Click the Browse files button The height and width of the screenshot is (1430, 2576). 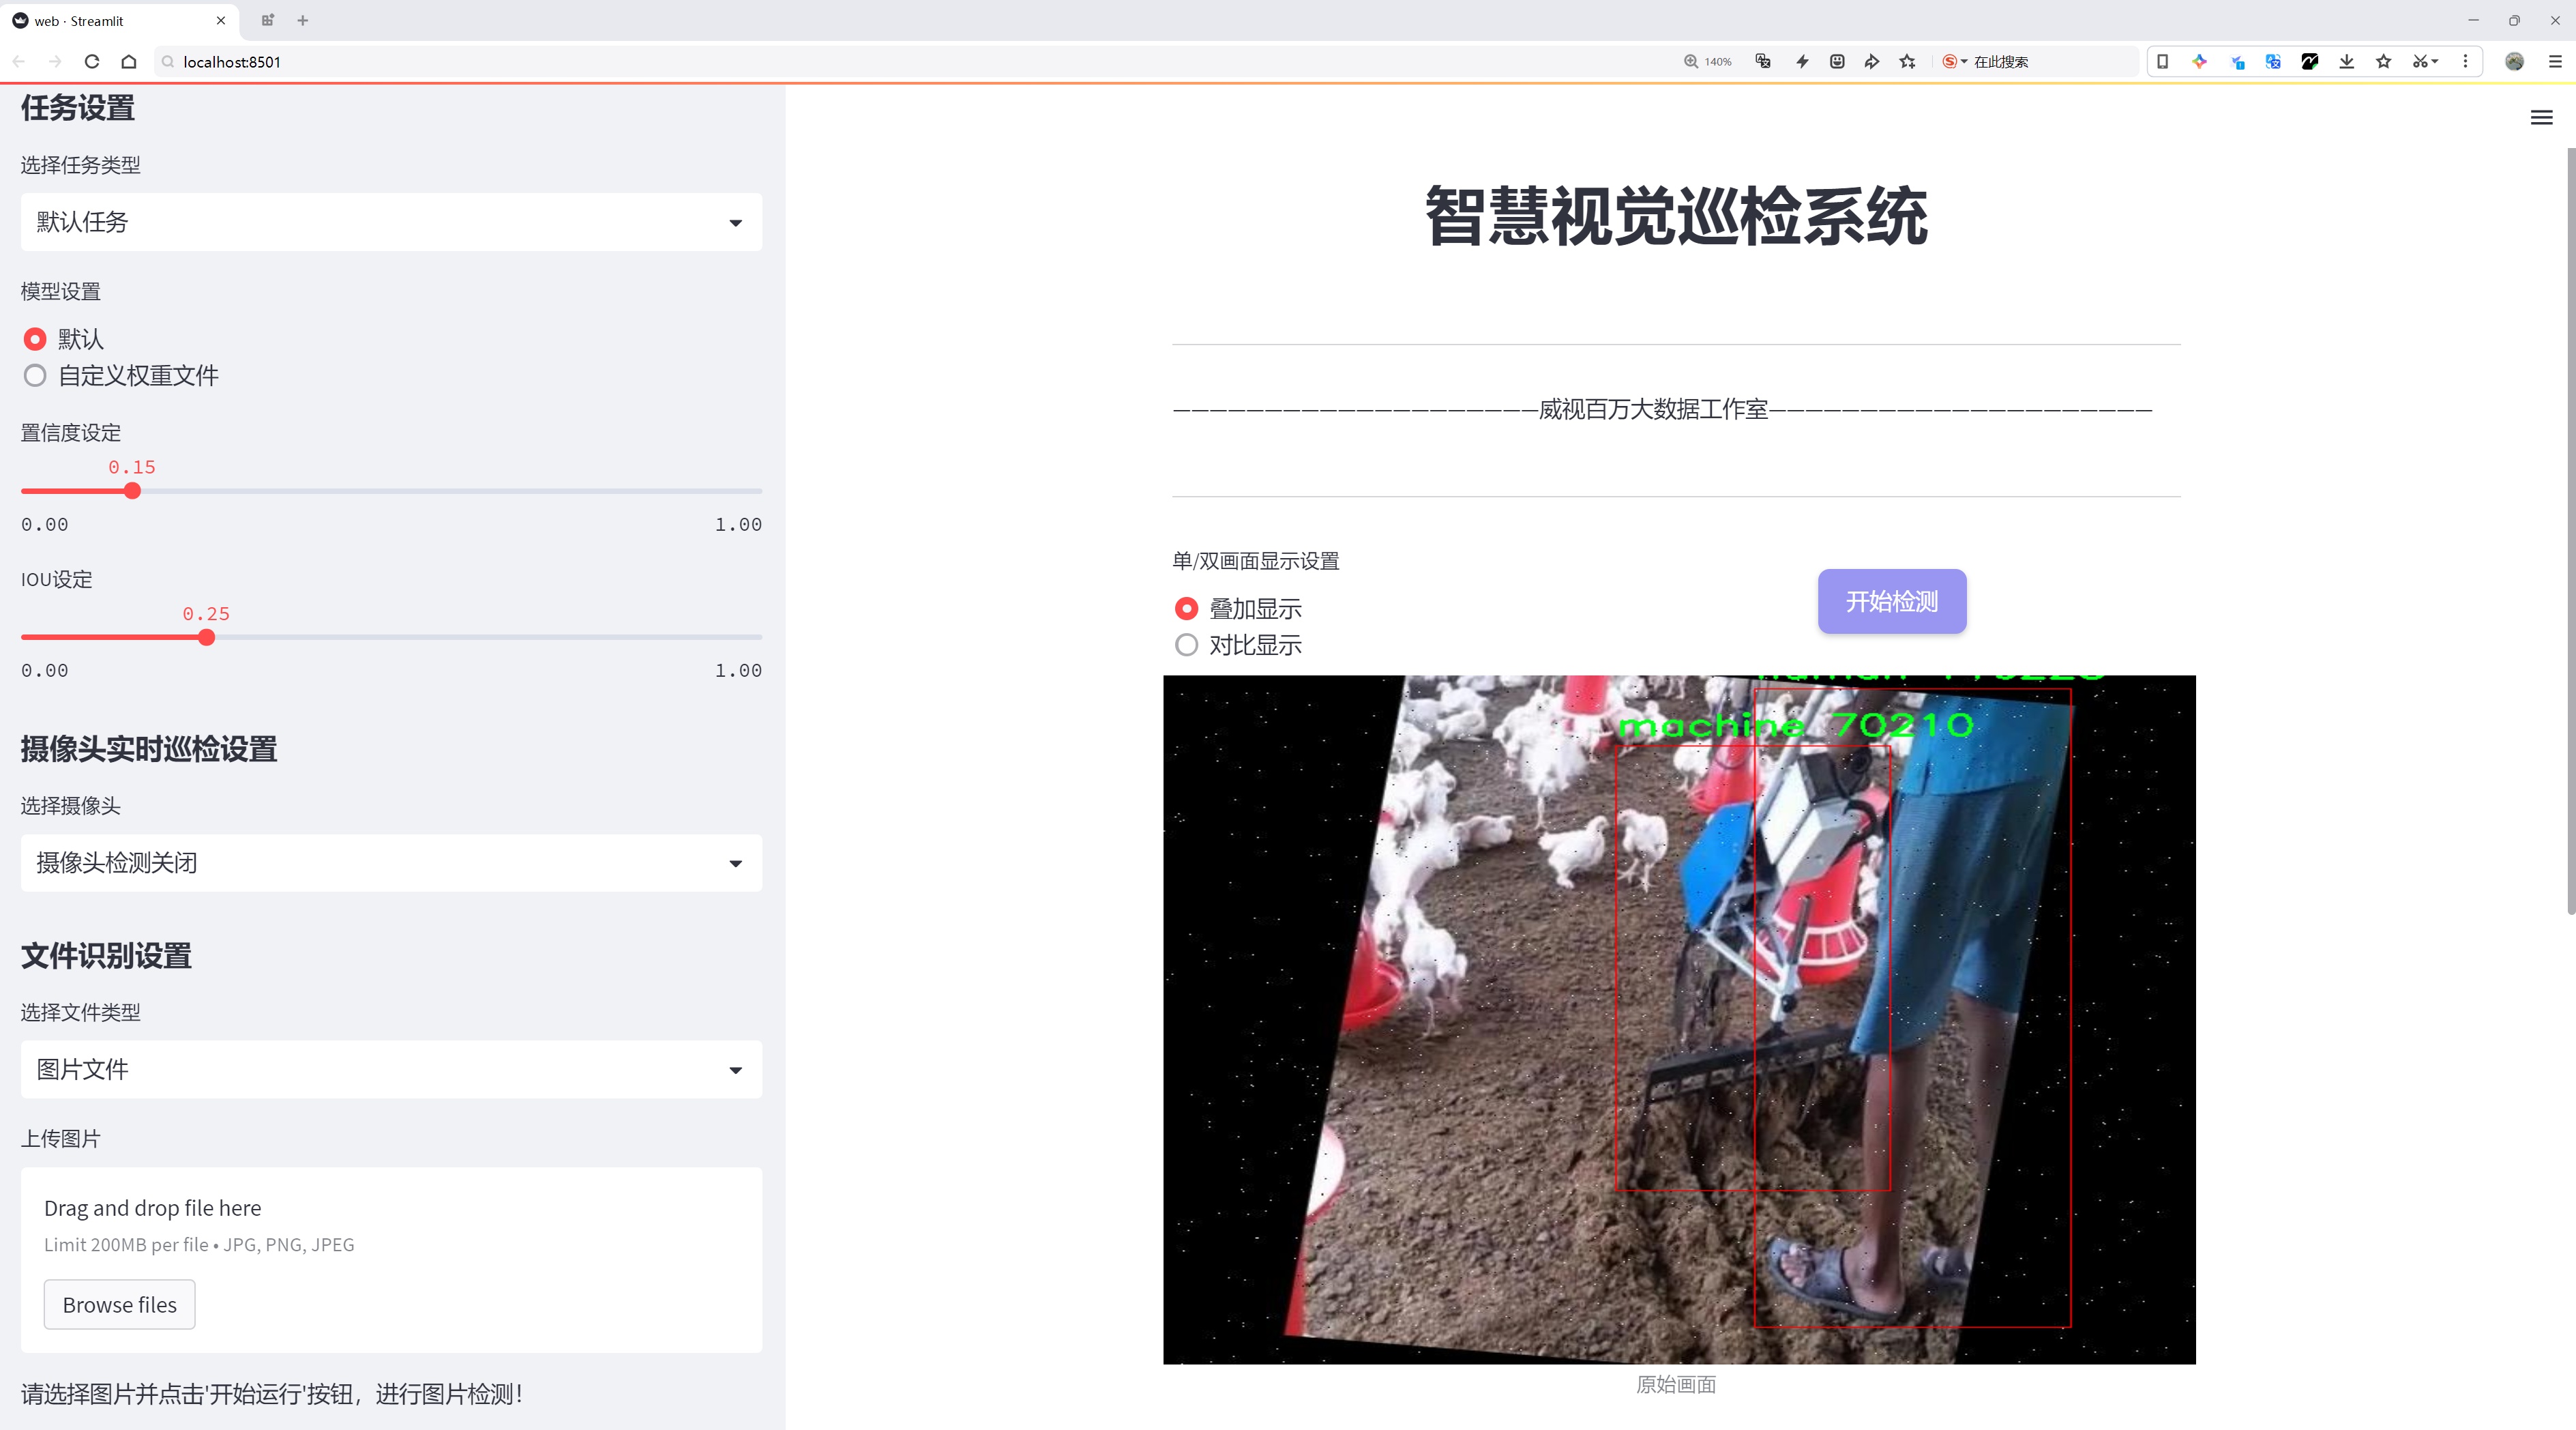point(119,1304)
